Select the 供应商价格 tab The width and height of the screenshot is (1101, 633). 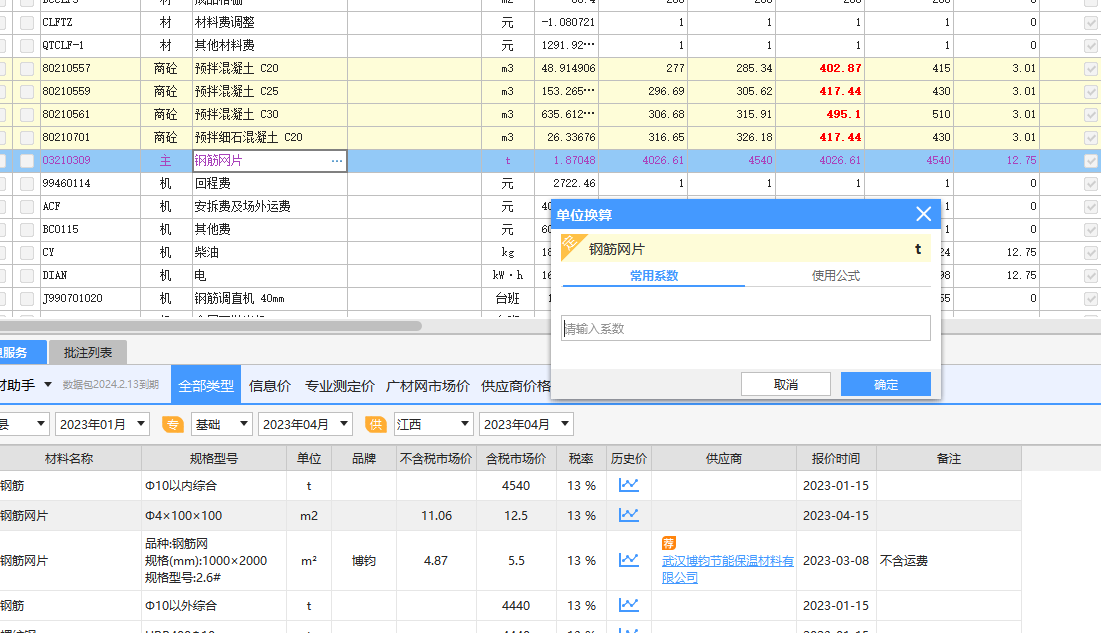tap(515, 386)
